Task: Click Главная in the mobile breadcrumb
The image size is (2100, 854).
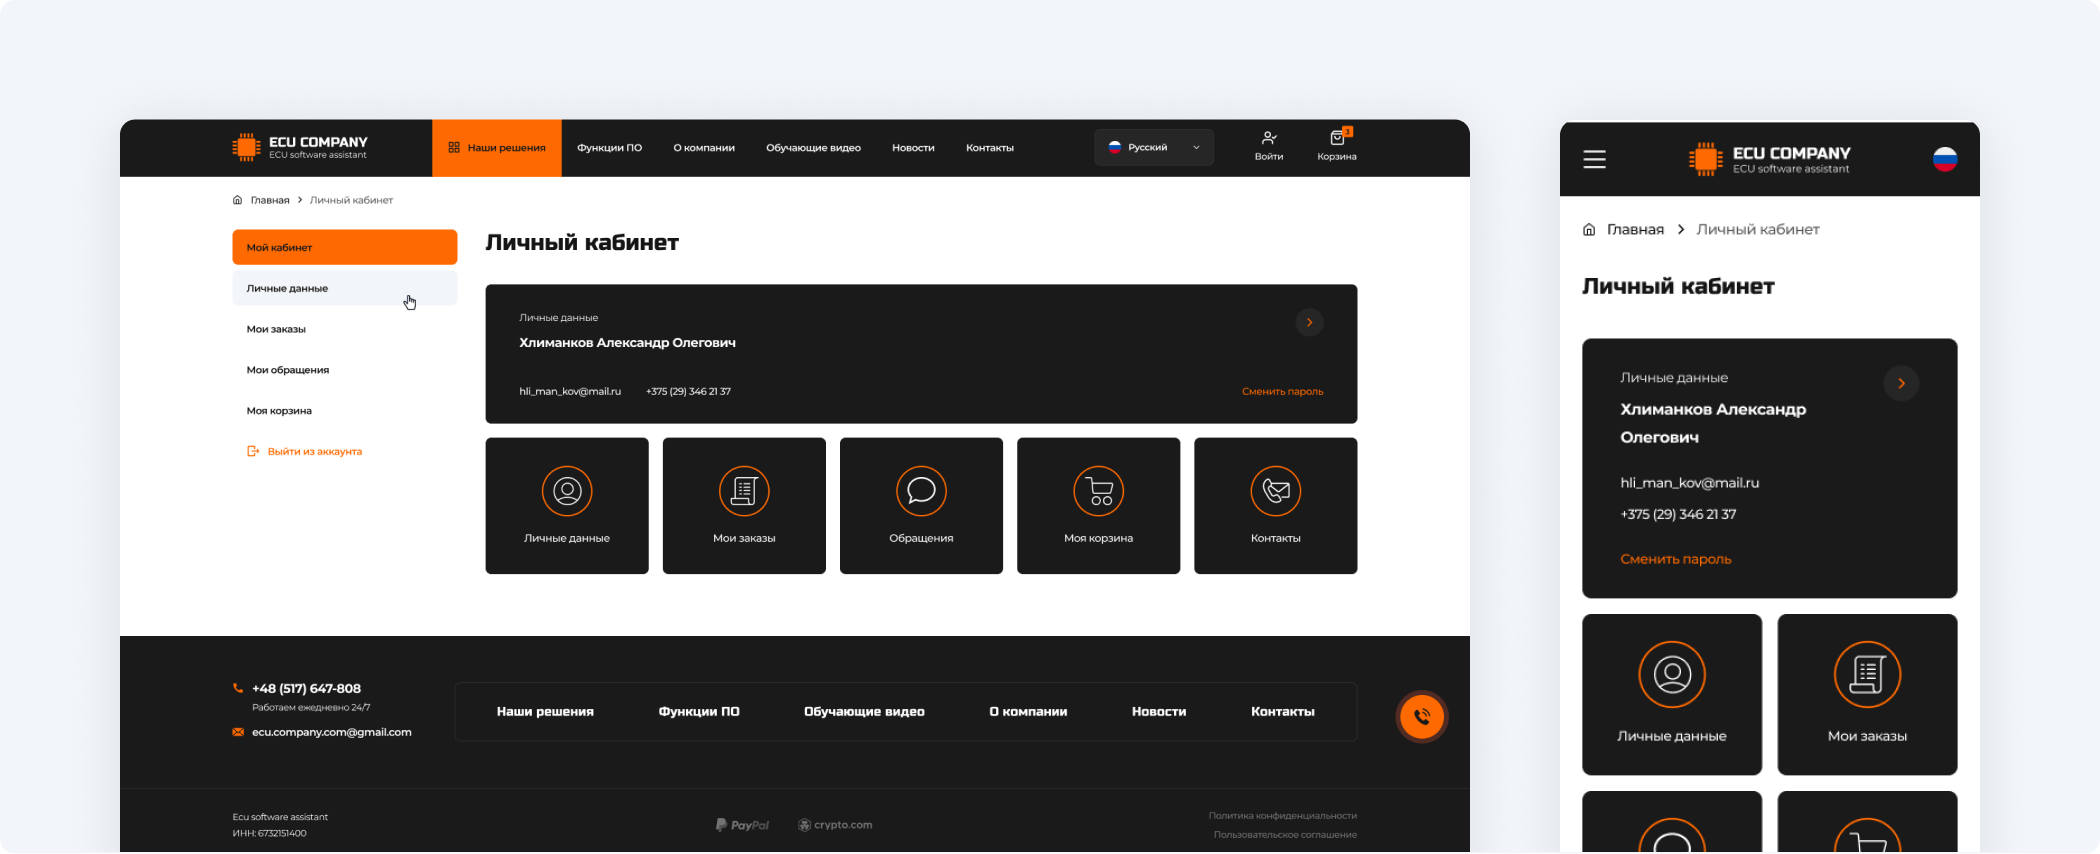Action: [1636, 230]
